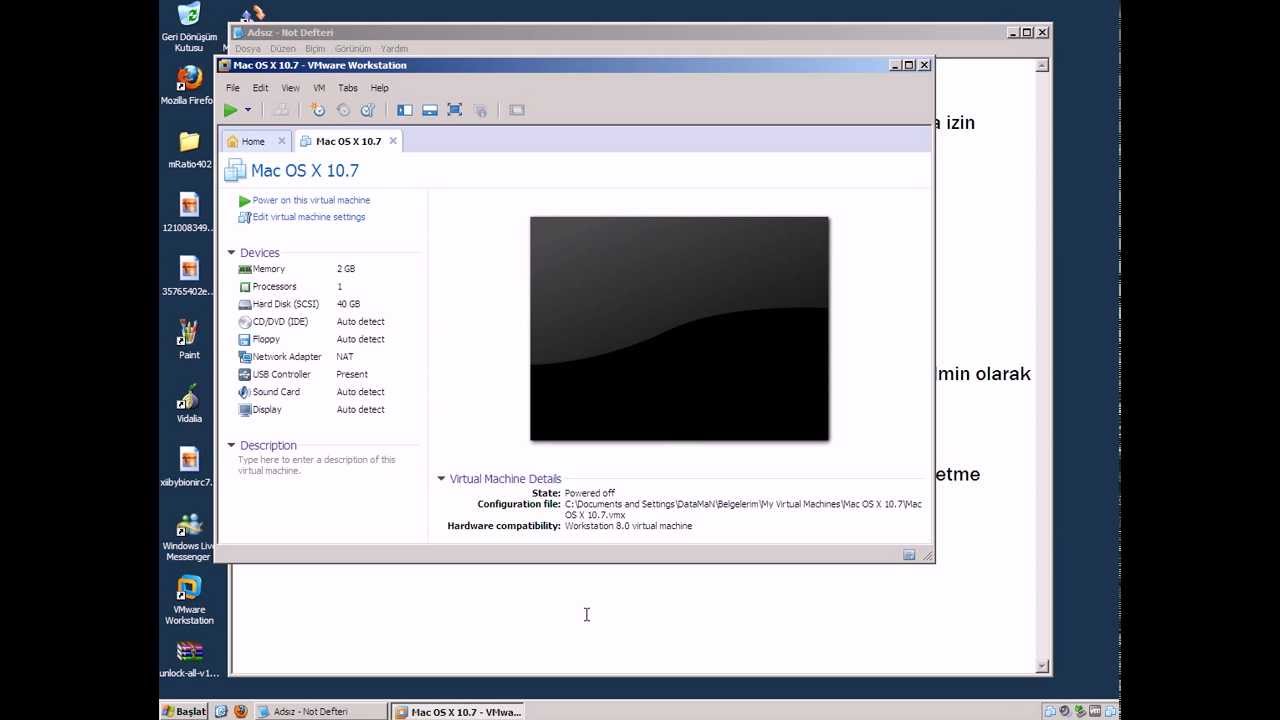
Task: Select the USB Controller device
Action: click(312, 374)
